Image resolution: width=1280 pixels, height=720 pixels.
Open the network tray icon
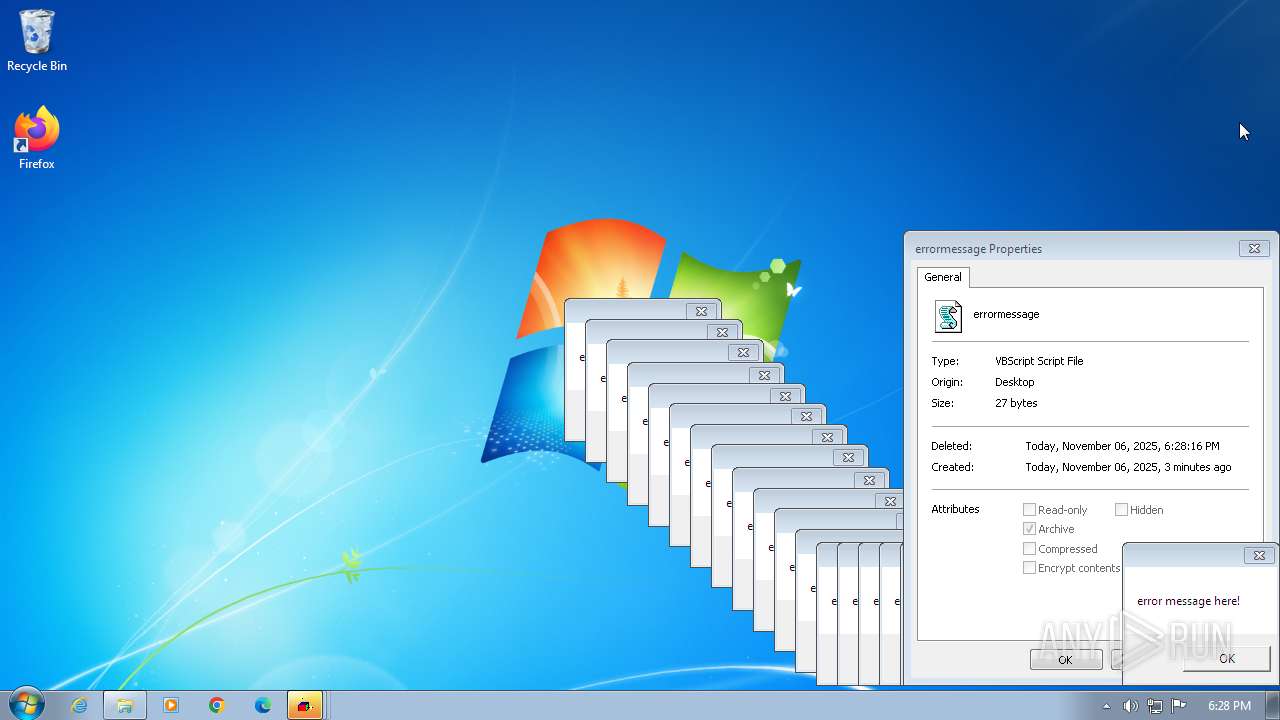pos(1155,706)
